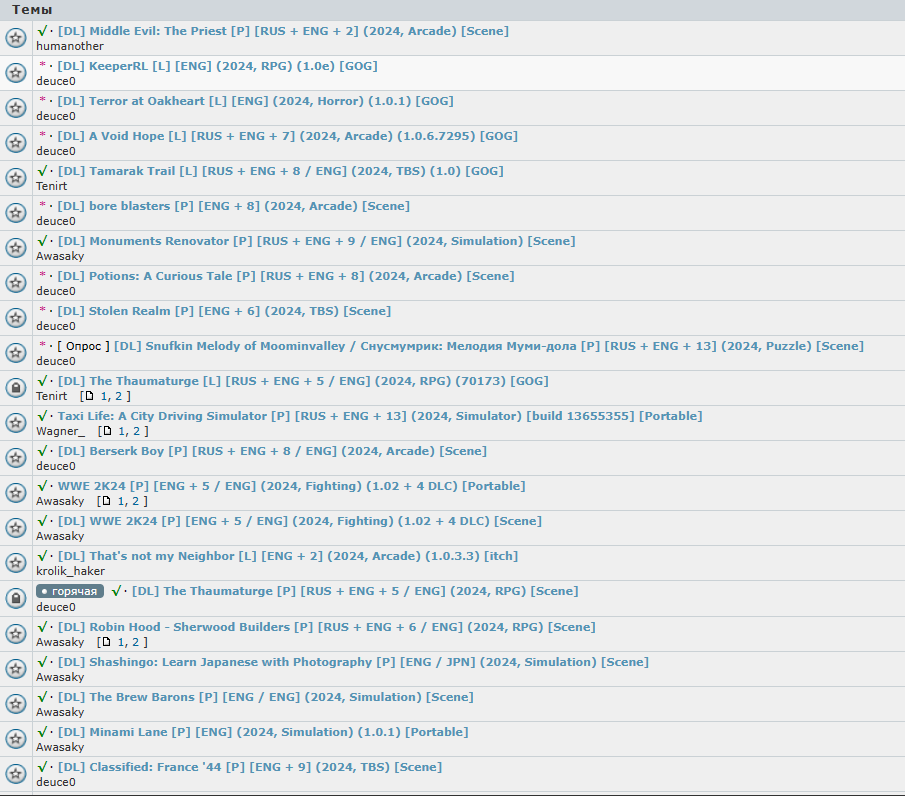Screen dimensions: 905x796
Task: Go to The Brew Barons topic
Action: [265, 697]
